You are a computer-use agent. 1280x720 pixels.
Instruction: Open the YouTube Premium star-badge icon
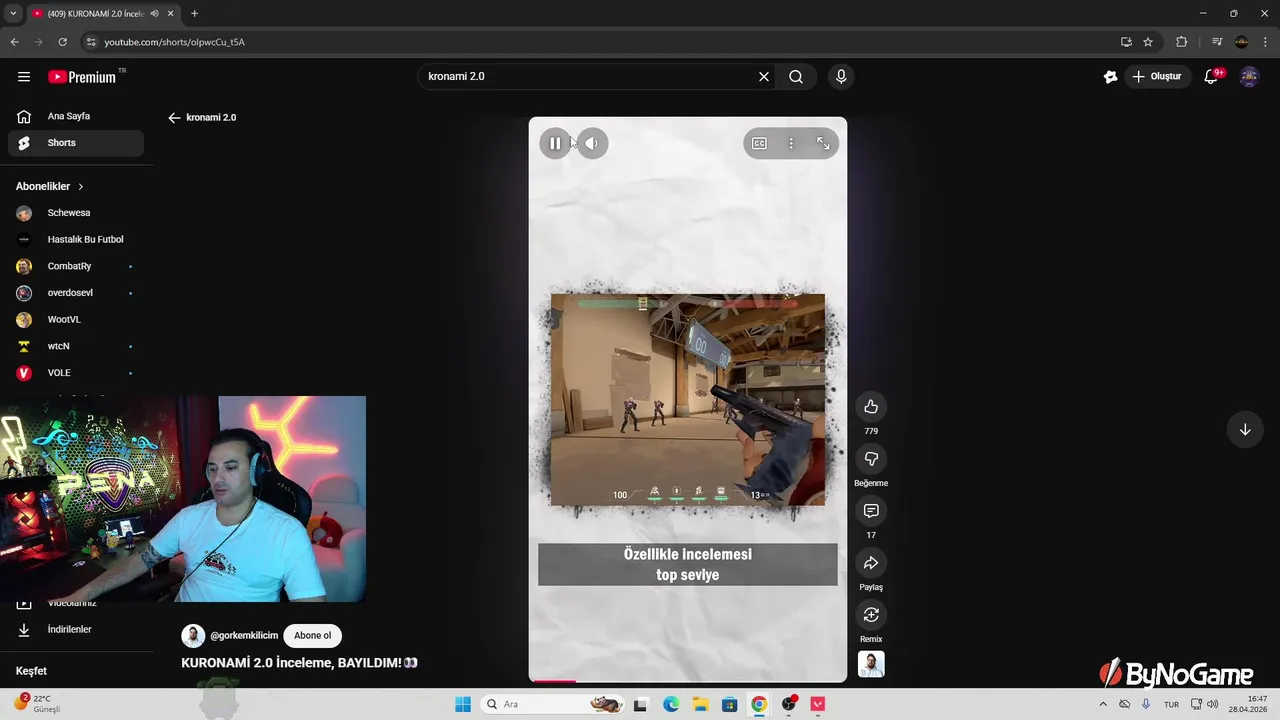(1110, 76)
